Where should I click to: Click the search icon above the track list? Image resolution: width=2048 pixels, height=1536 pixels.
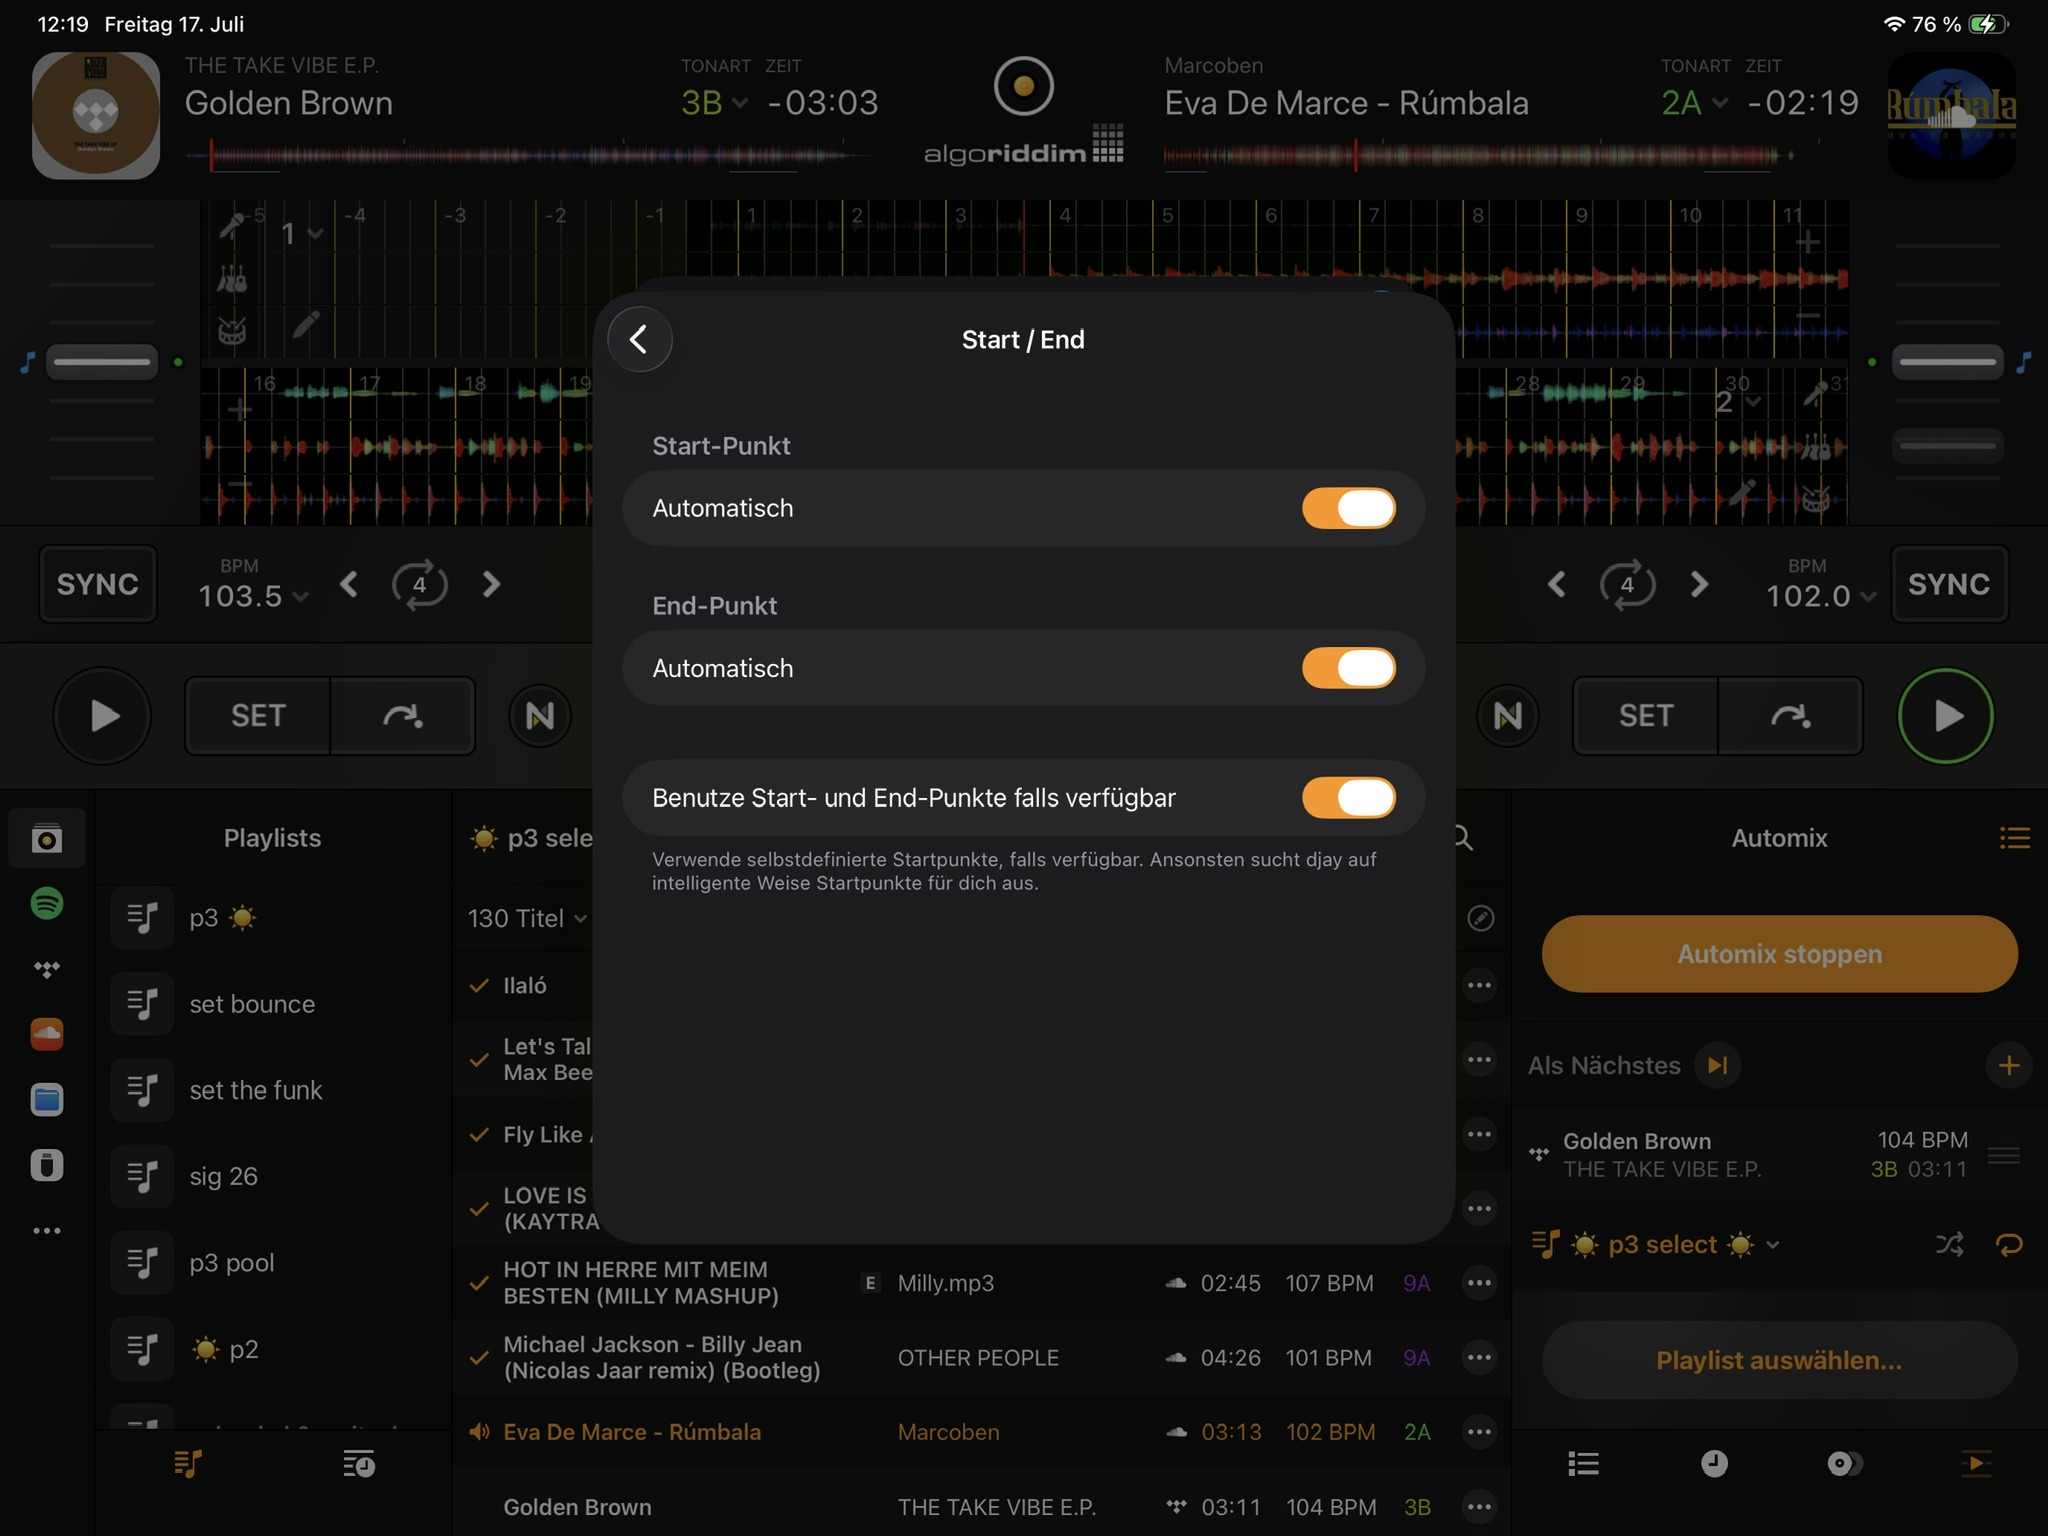click(1464, 838)
